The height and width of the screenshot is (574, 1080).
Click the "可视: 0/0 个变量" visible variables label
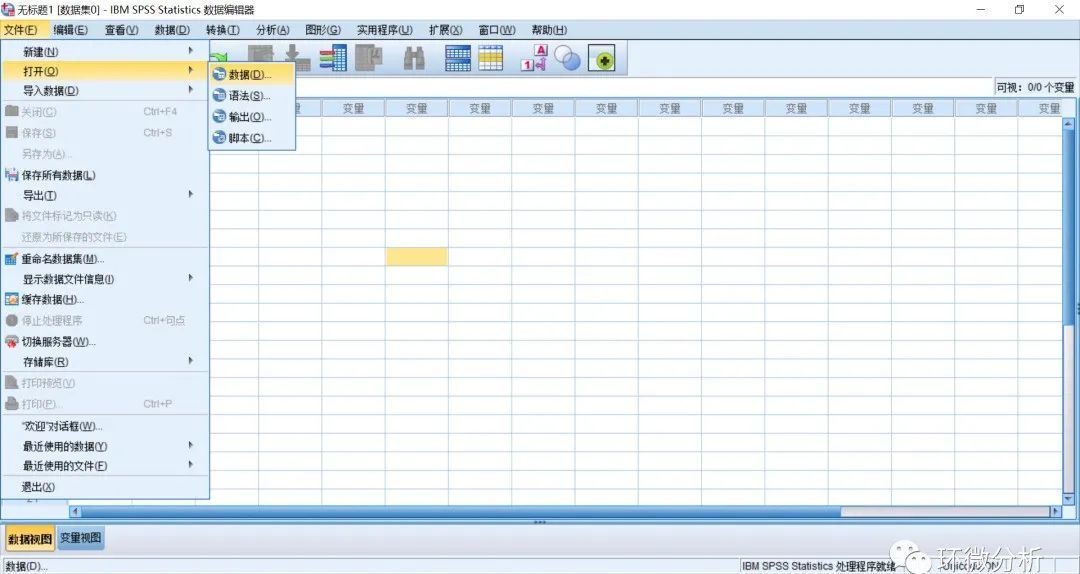pos(1035,88)
